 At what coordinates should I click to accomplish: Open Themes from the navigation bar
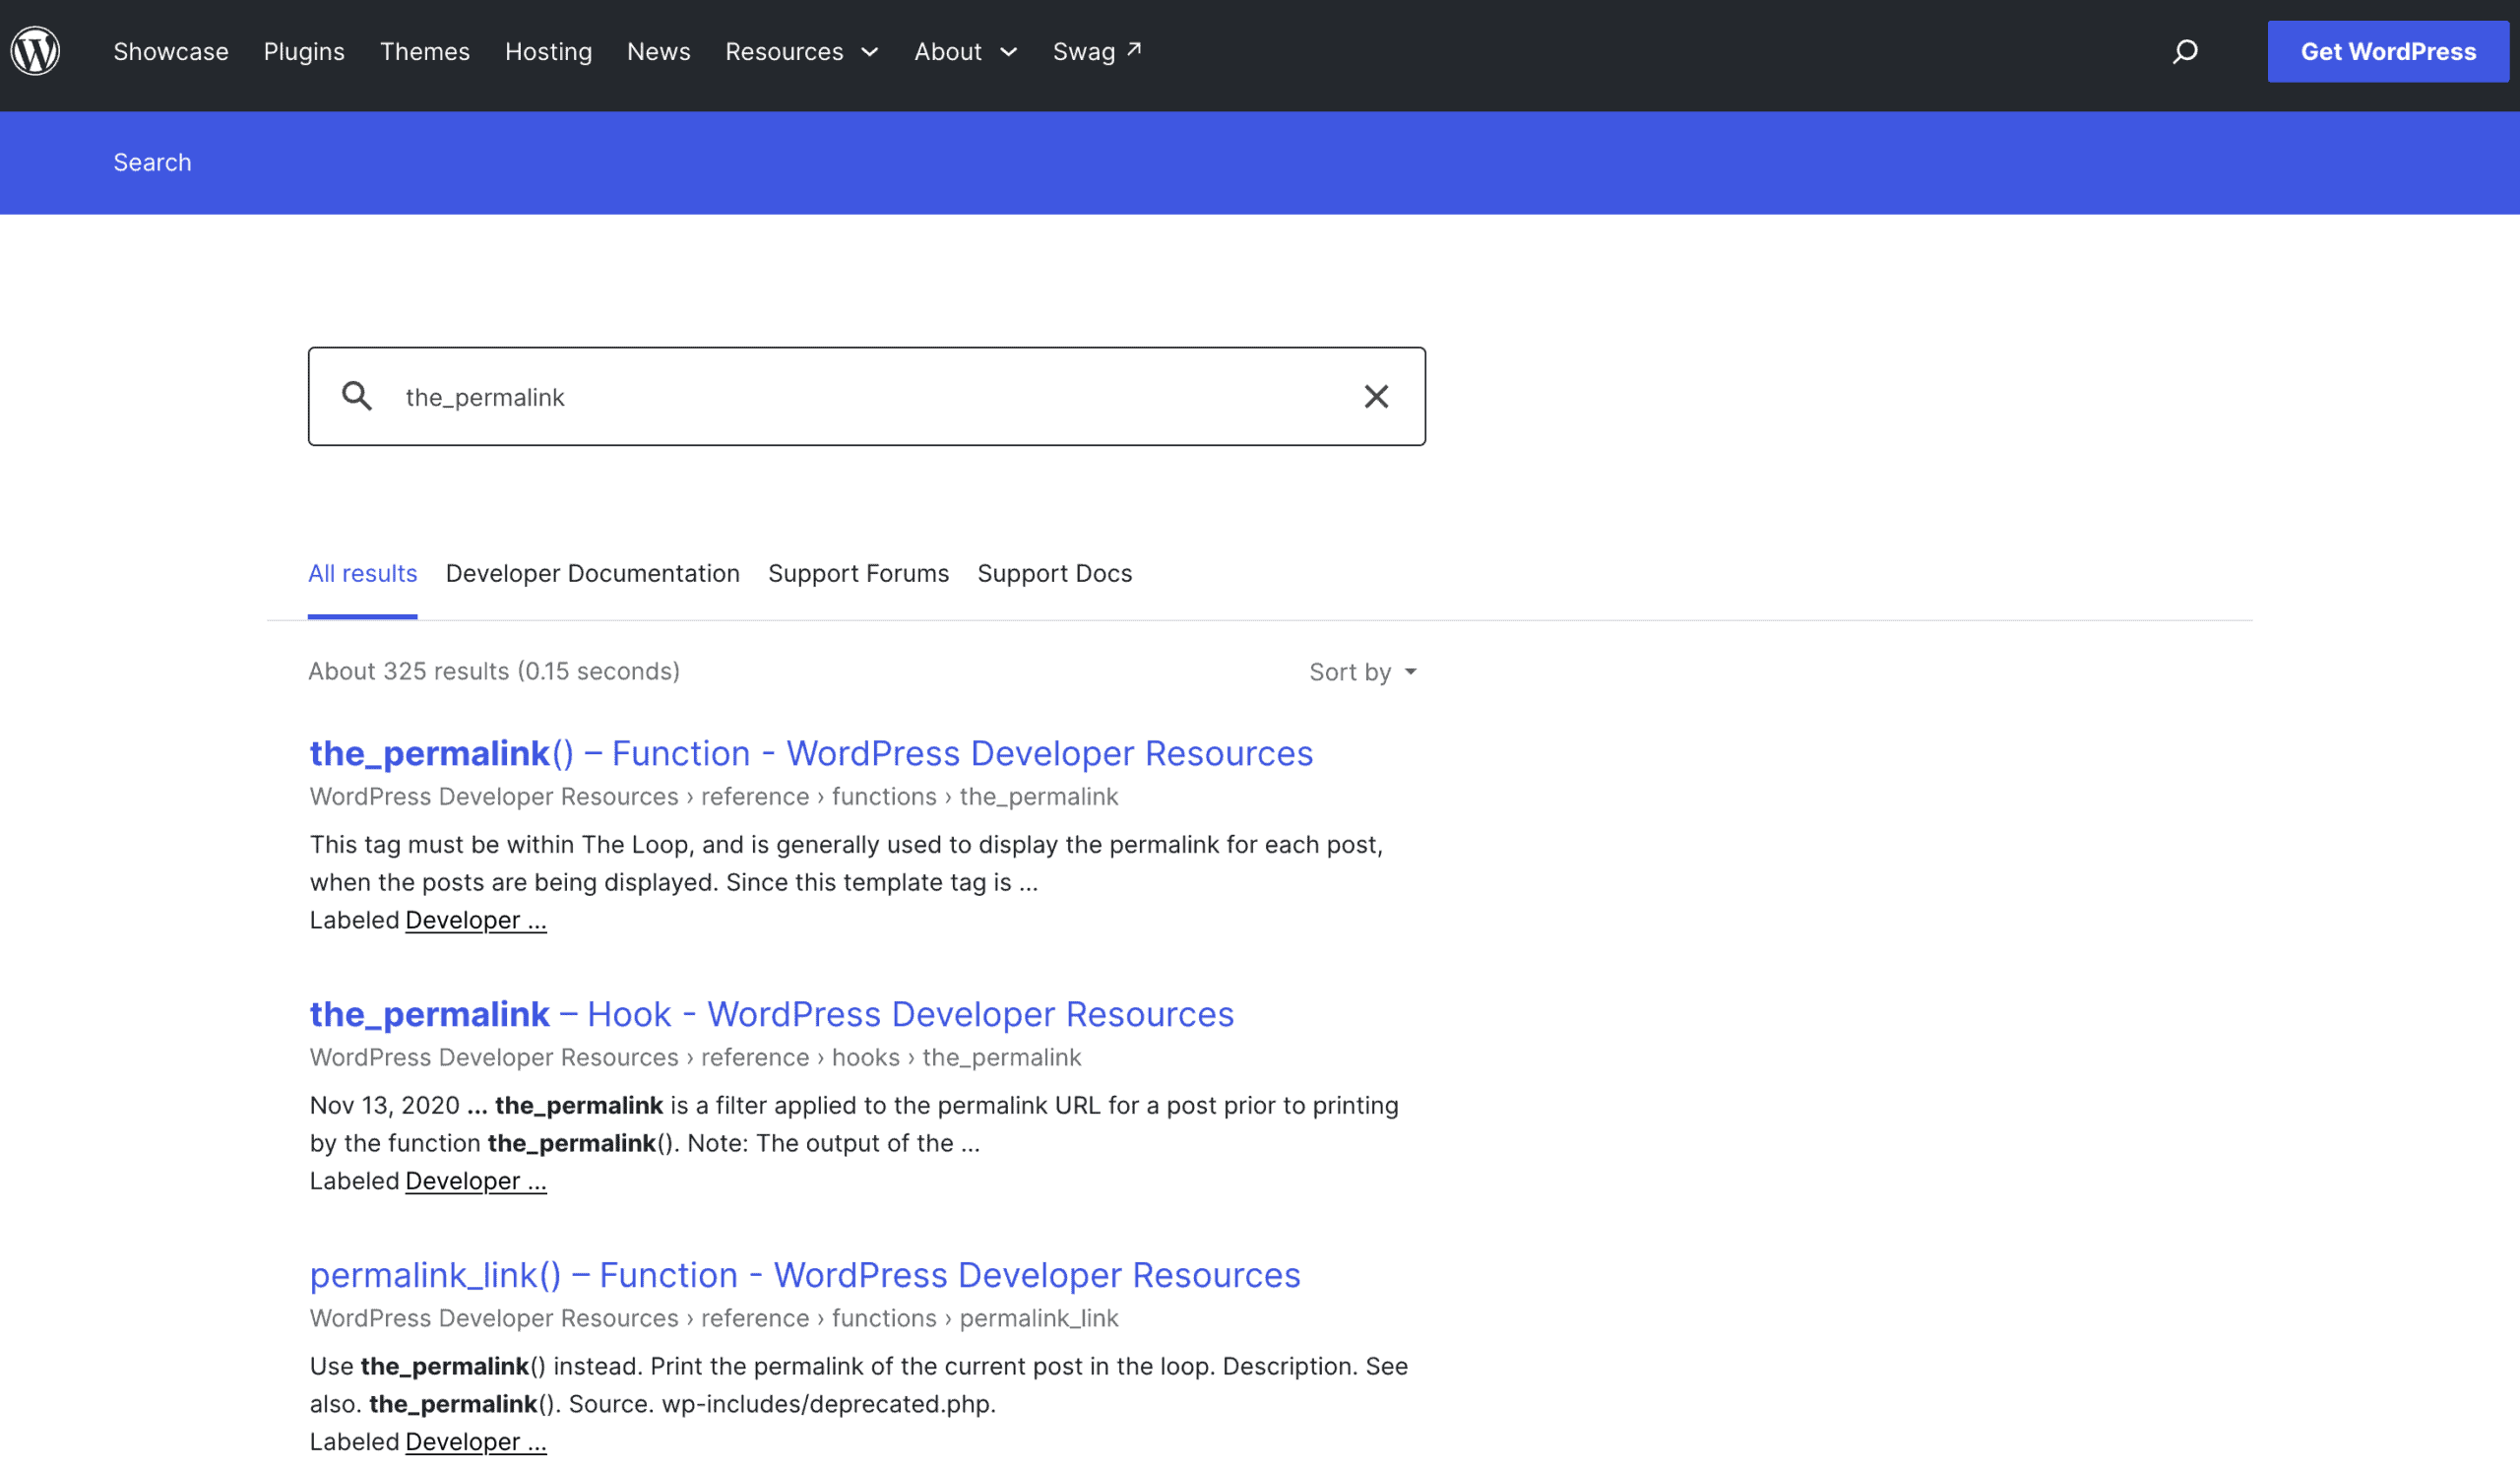coord(425,51)
